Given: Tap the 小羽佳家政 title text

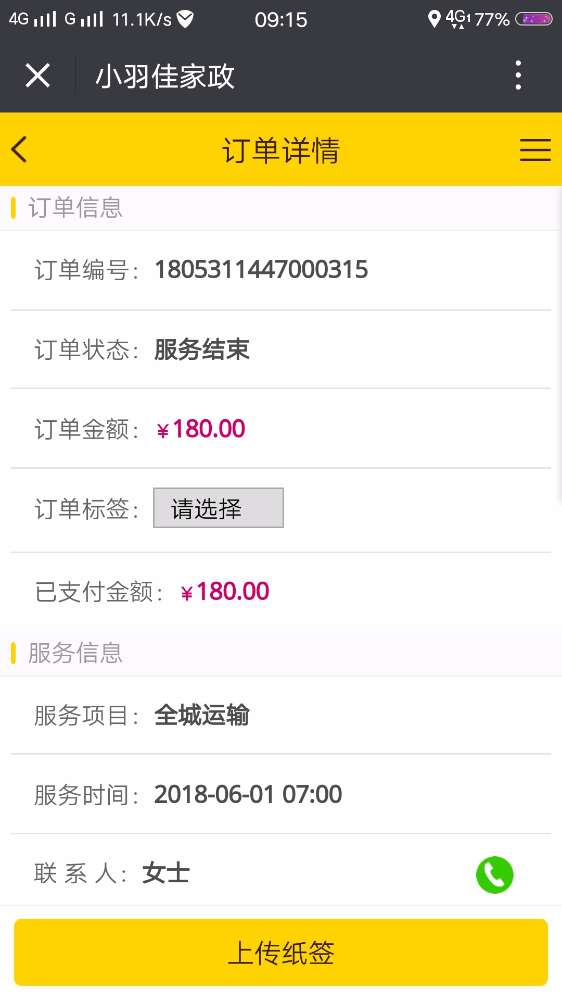Looking at the screenshot, I should [x=165, y=77].
